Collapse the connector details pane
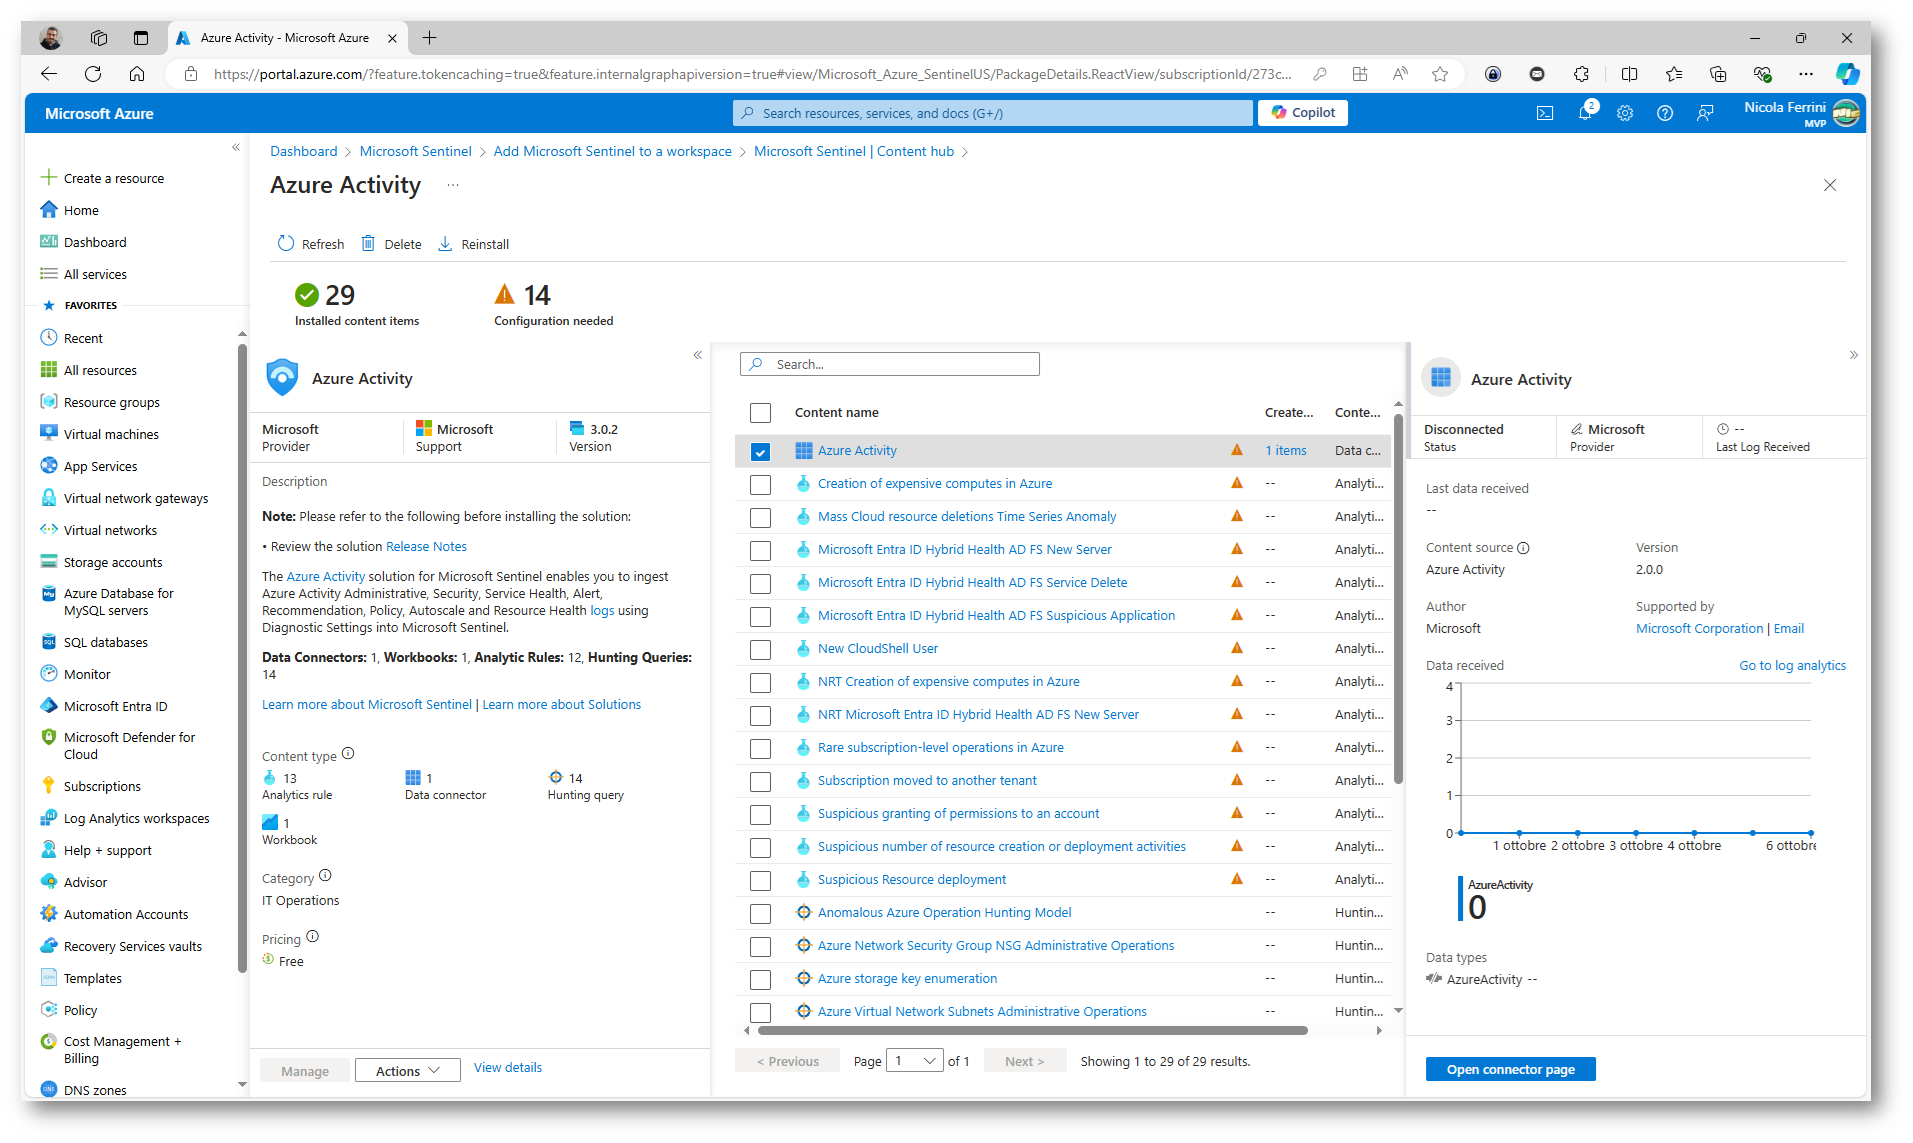Viewport: 1913px width, 1143px height. pos(1853,355)
